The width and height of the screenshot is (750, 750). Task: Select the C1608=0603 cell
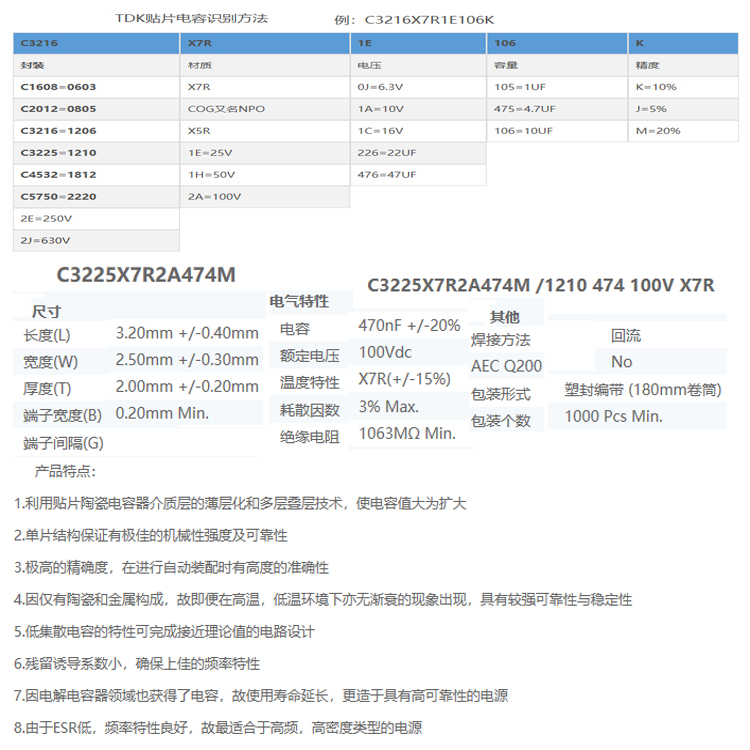(x=96, y=87)
